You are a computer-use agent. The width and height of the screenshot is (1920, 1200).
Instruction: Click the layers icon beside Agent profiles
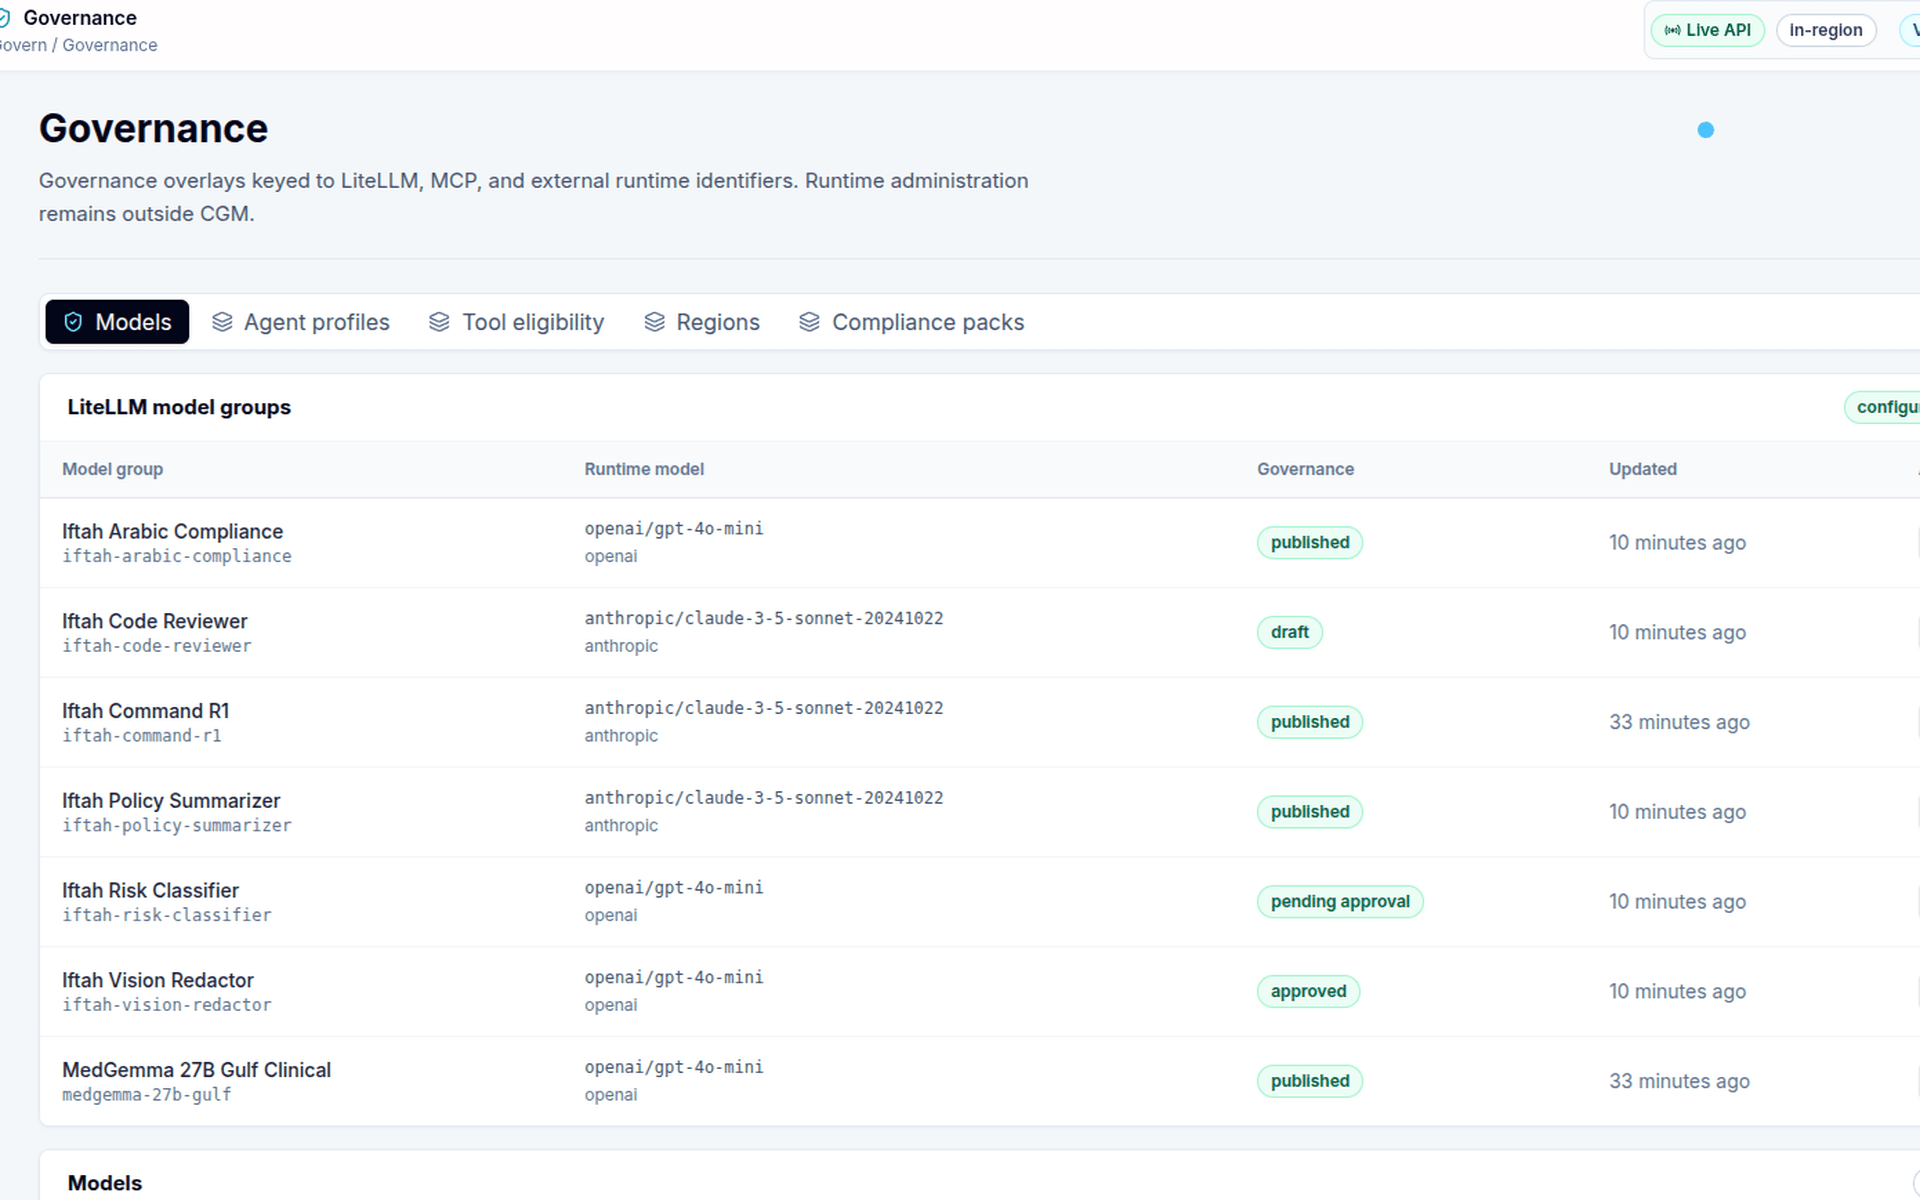[222, 322]
